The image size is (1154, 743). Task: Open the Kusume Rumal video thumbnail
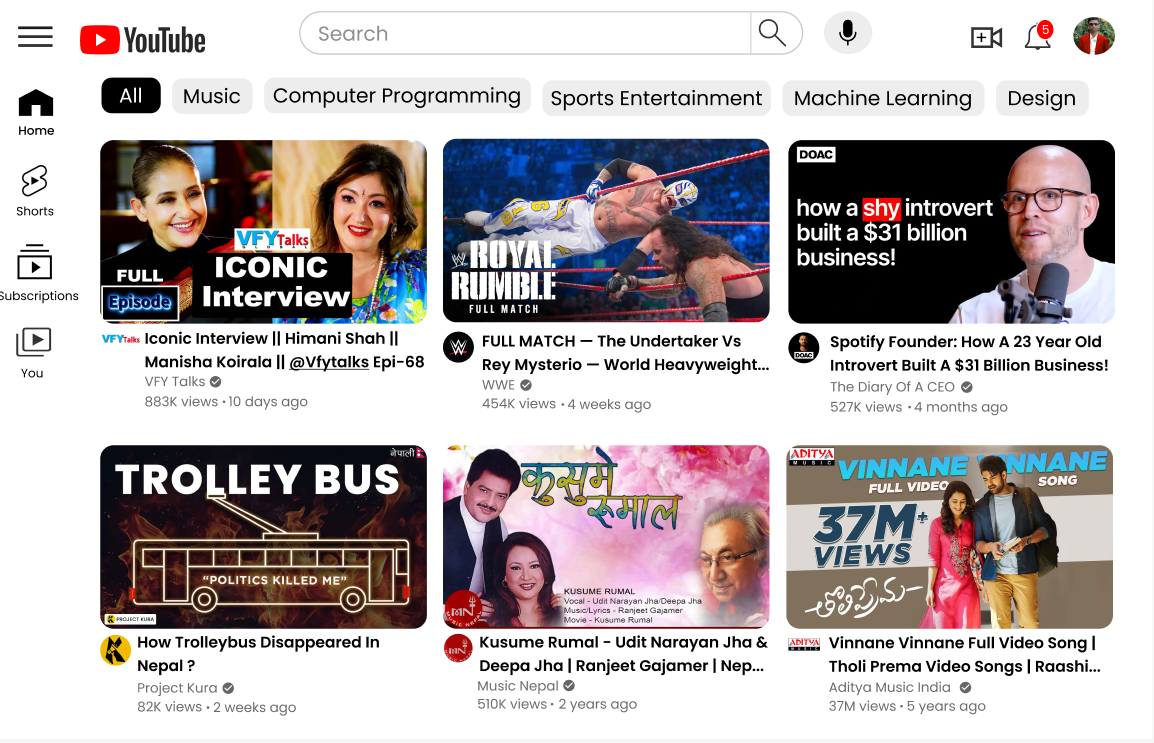(606, 537)
